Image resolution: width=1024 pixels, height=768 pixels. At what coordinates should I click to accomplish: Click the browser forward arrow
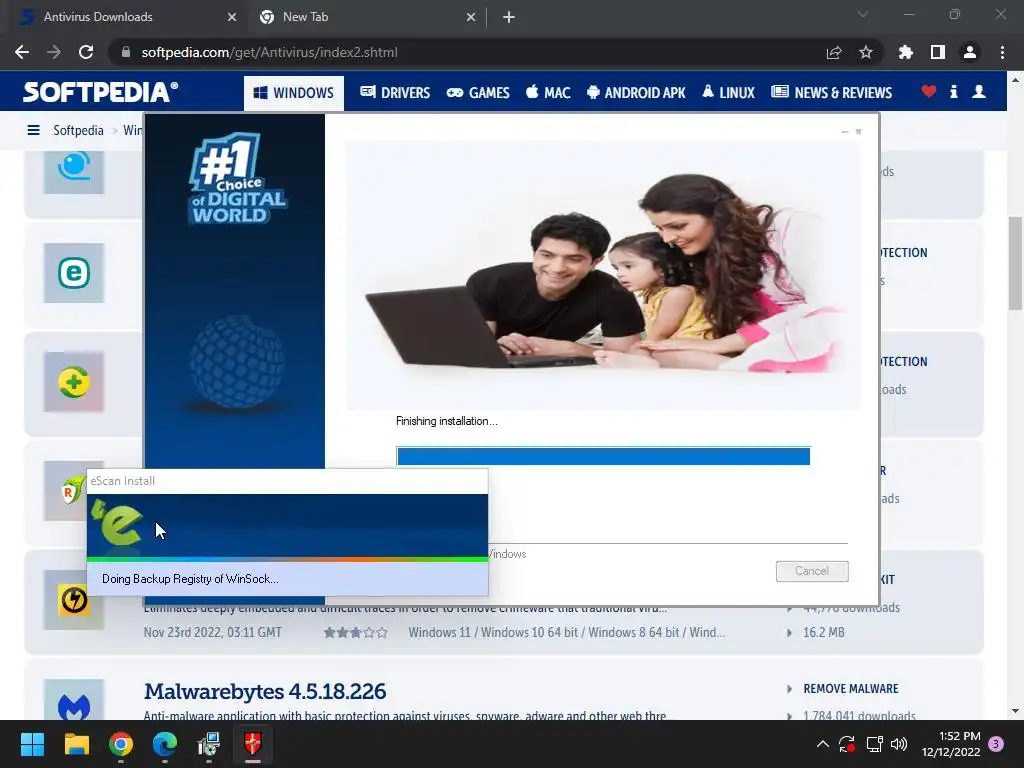pyautogui.click(x=54, y=52)
